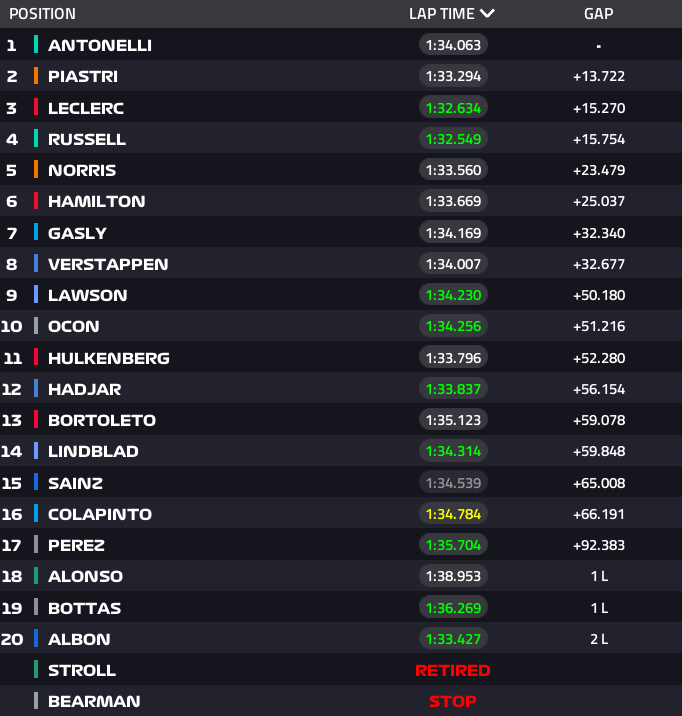Screen dimensions: 682x716
Task: Select Verstappen in the standings
Action: coord(108,264)
